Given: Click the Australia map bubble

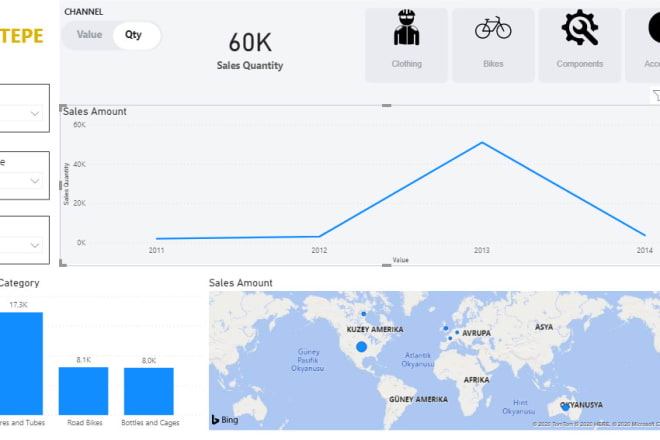Looking at the screenshot, I should (x=565, y=407).
